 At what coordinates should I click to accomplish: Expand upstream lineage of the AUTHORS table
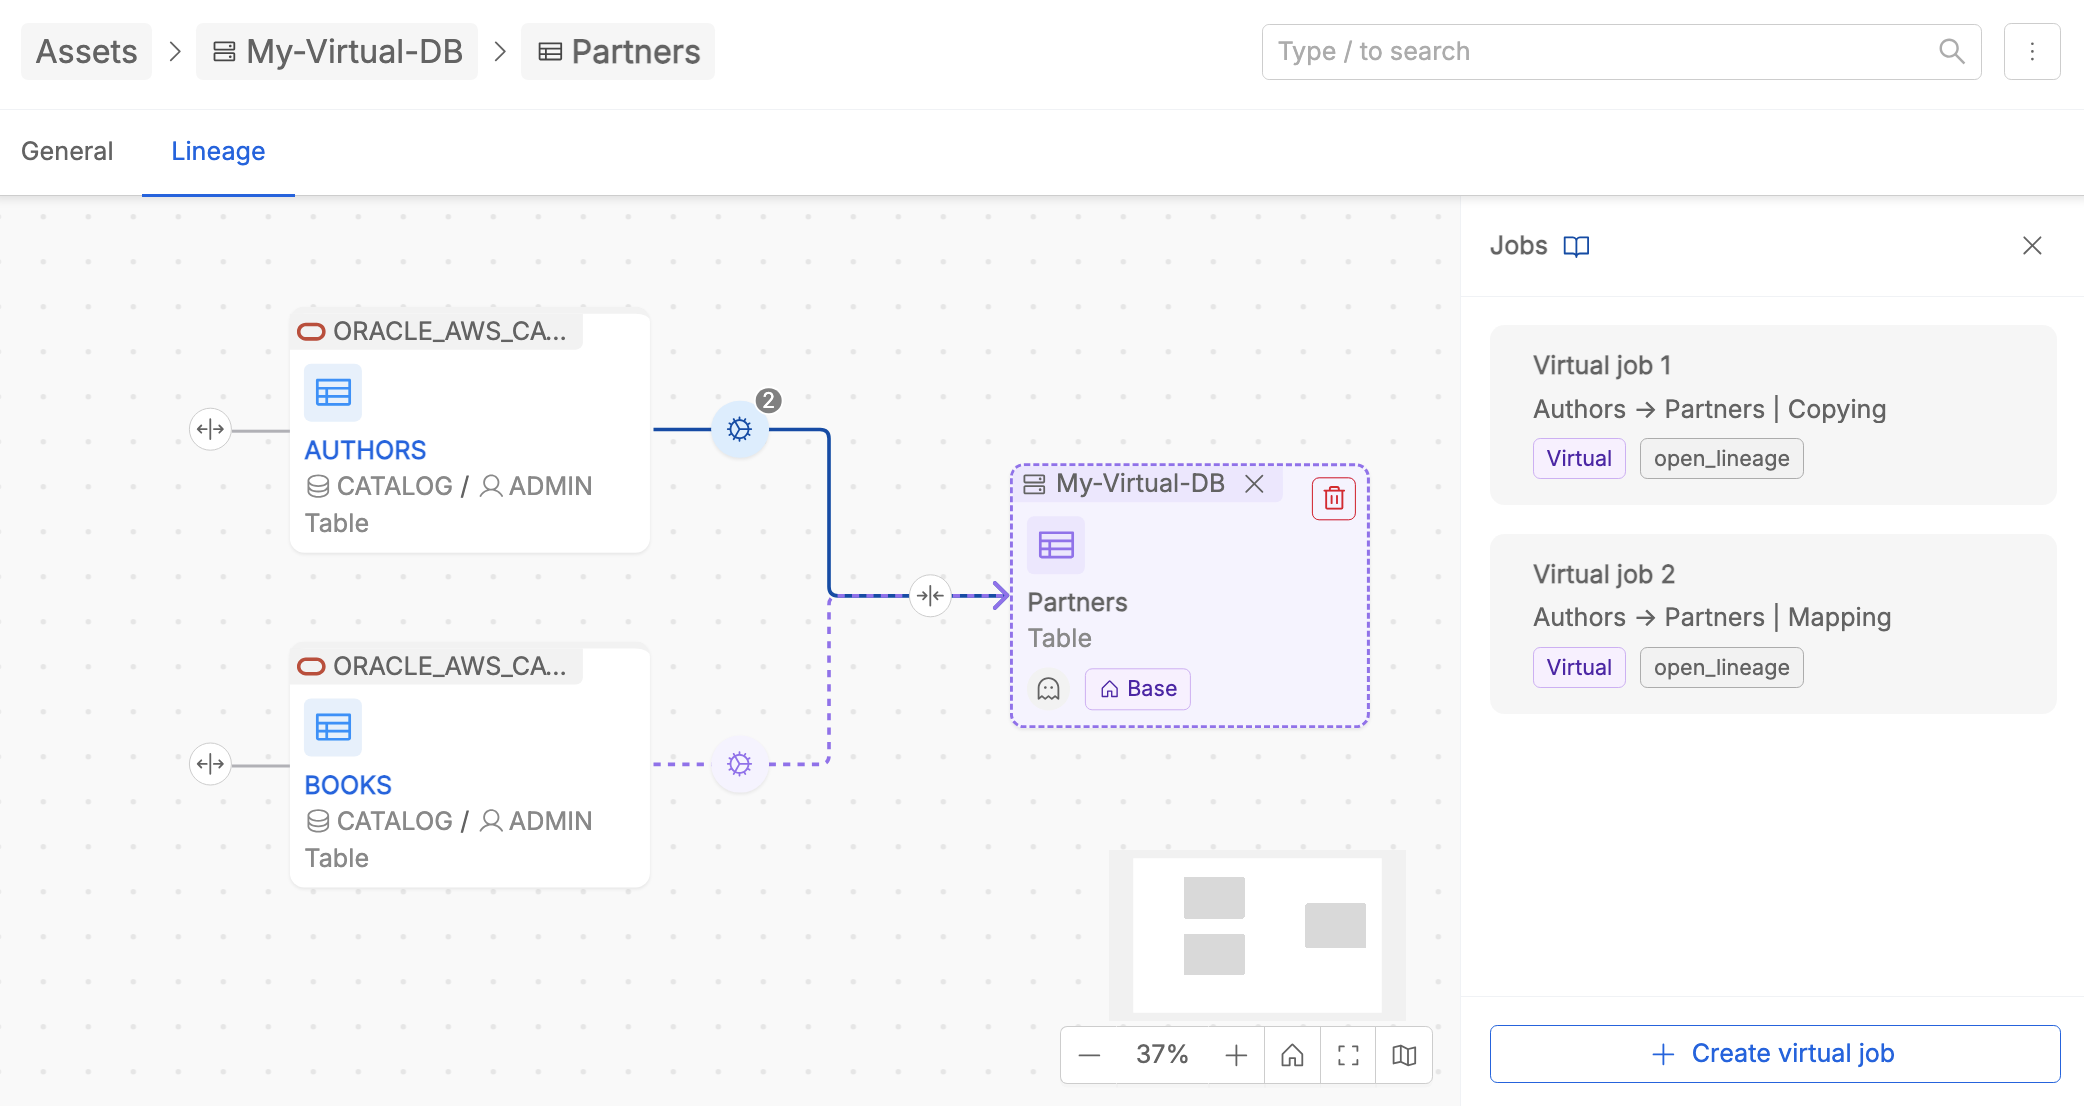210,429
